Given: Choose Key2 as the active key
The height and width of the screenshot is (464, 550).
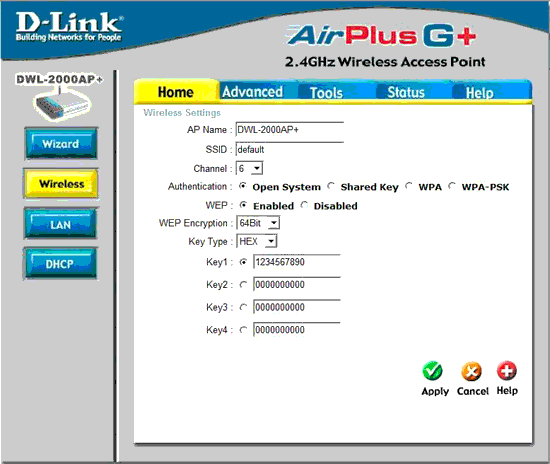Looking at the screenshot, I should tap(243, 285).
